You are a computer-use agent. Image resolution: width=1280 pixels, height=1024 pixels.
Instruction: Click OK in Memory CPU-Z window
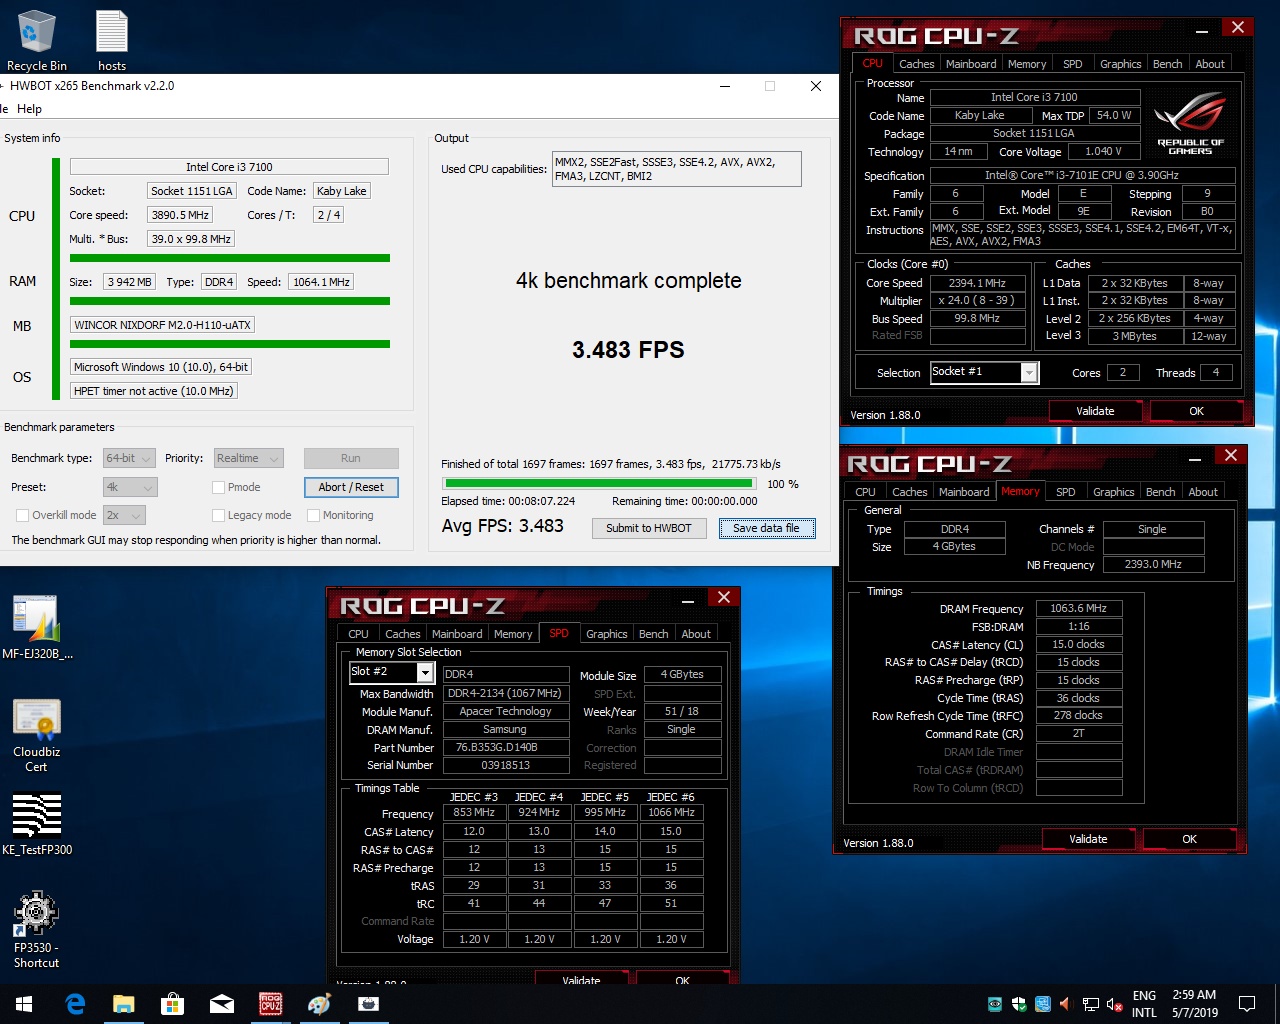tap(1189, 839)
